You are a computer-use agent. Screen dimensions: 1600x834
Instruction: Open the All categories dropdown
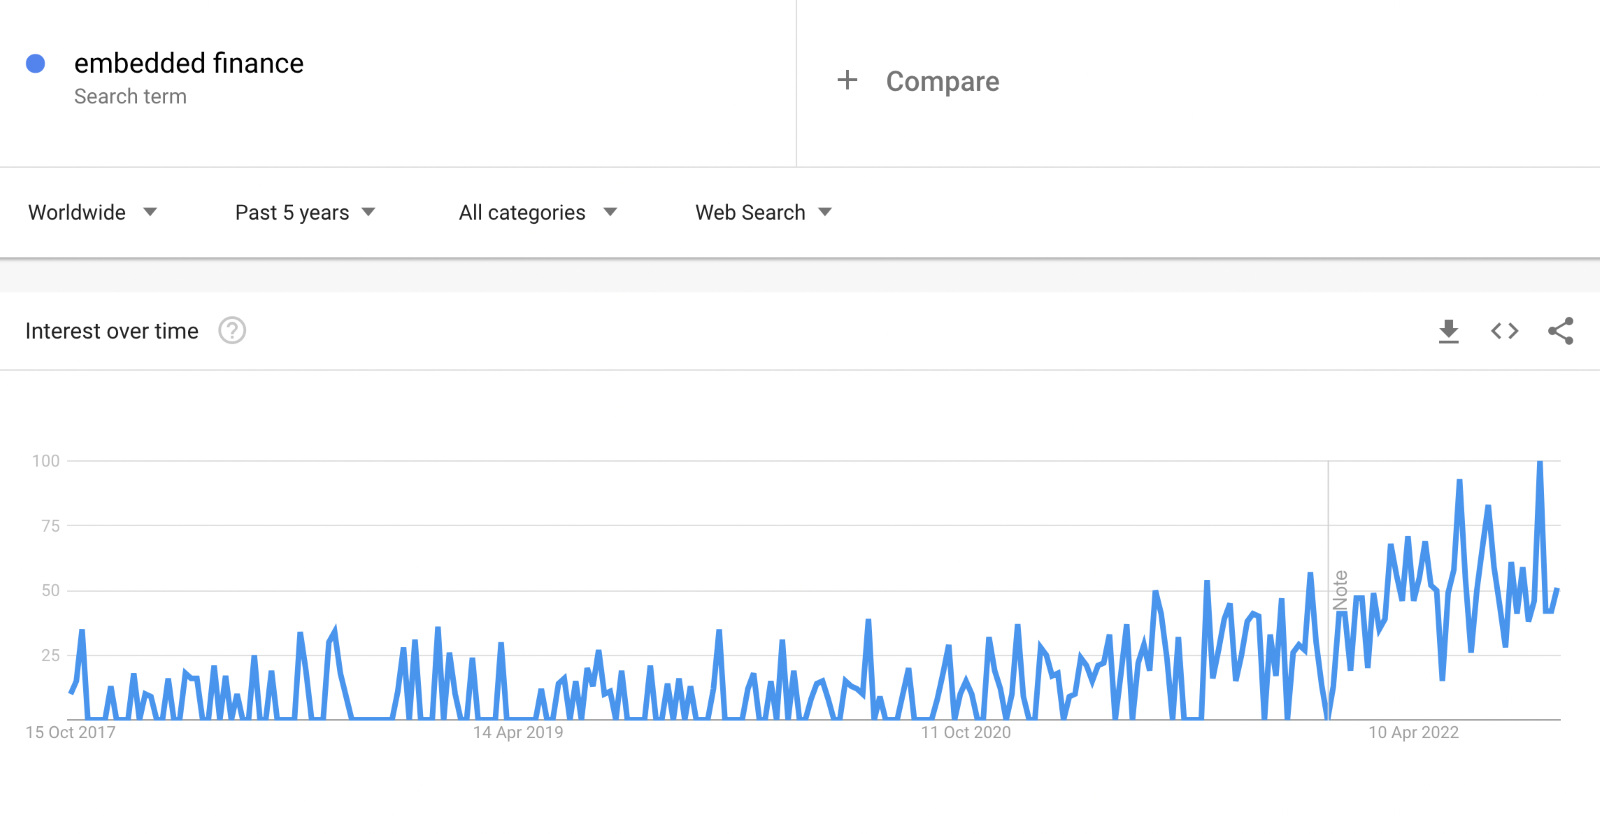click(x=538, y=212)
